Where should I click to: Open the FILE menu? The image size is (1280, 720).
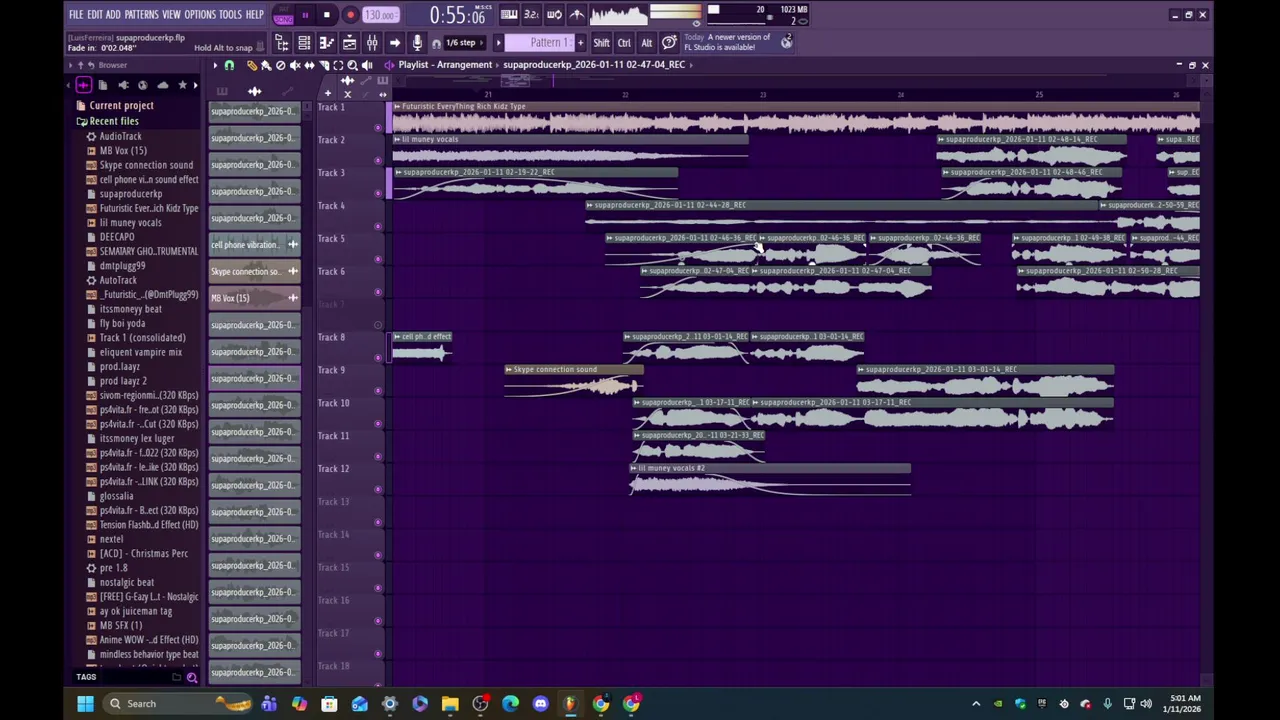pyautogui.click(x=76, y=15)
